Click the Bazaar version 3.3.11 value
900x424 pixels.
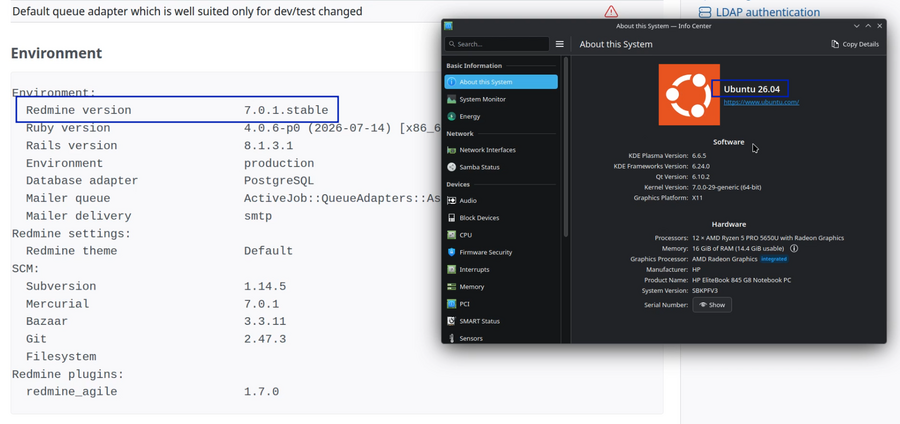(265, 321)
